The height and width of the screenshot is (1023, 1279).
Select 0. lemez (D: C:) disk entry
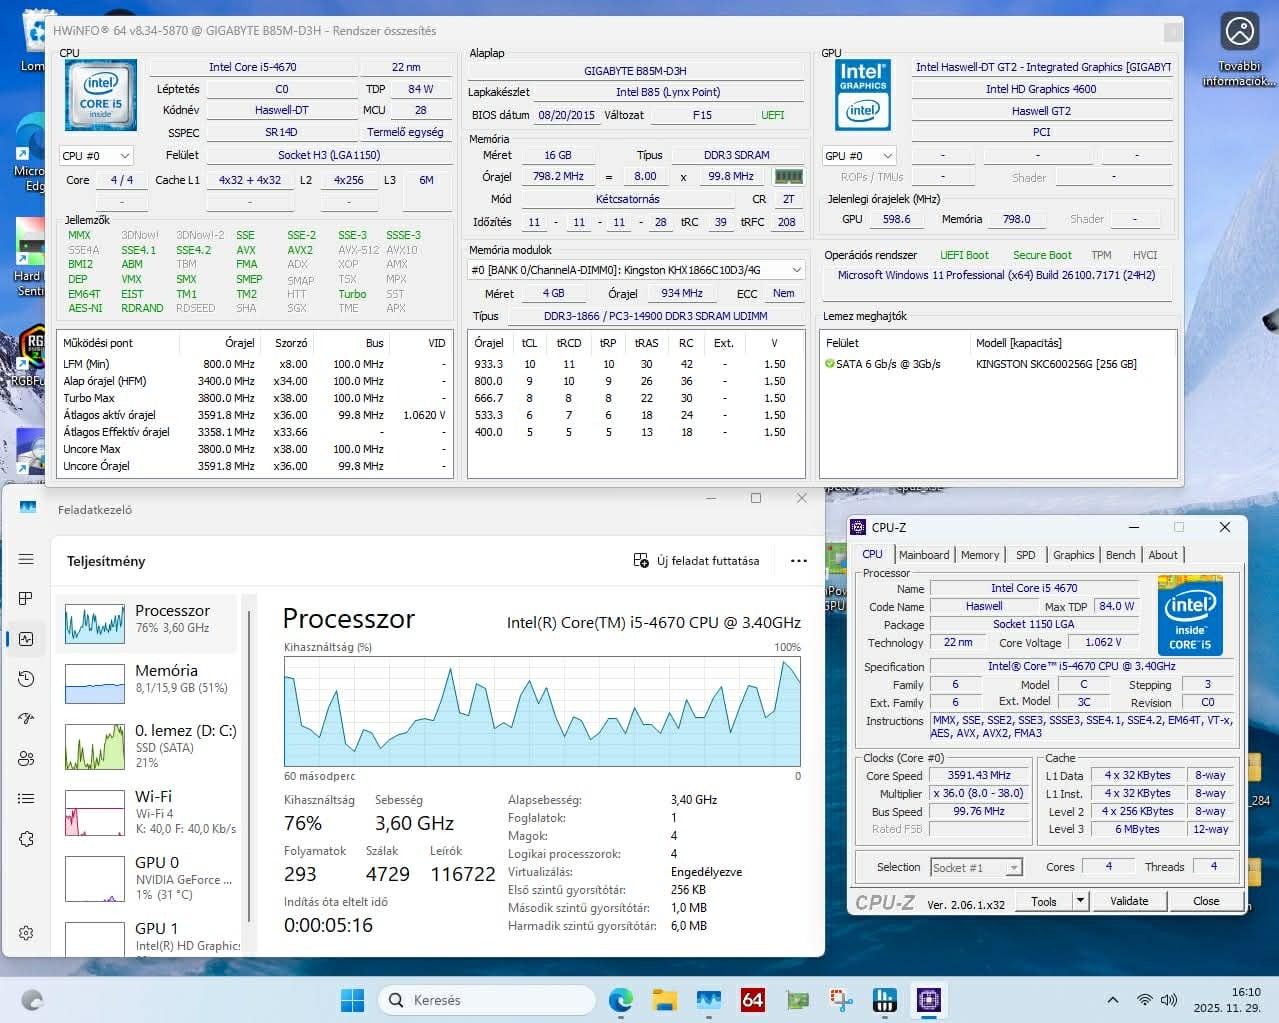(x=148, y=746)
